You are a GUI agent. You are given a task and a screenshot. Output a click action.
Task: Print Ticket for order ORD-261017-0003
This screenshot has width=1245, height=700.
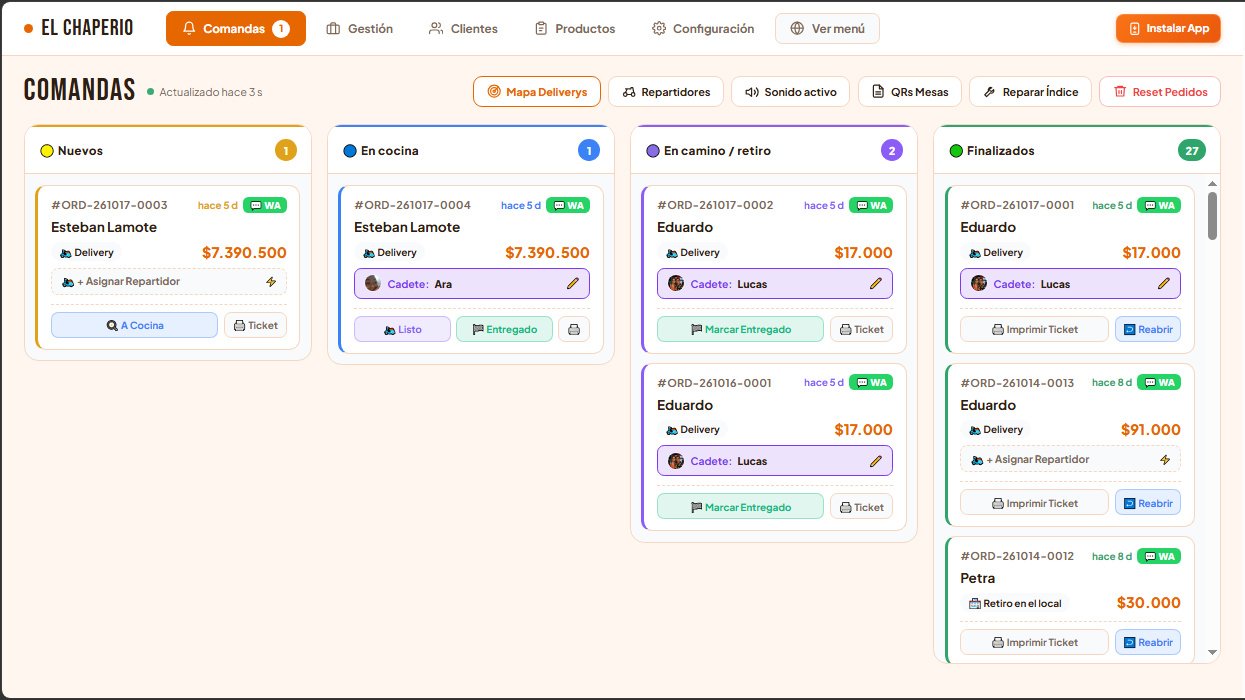(x=255, y=325)
